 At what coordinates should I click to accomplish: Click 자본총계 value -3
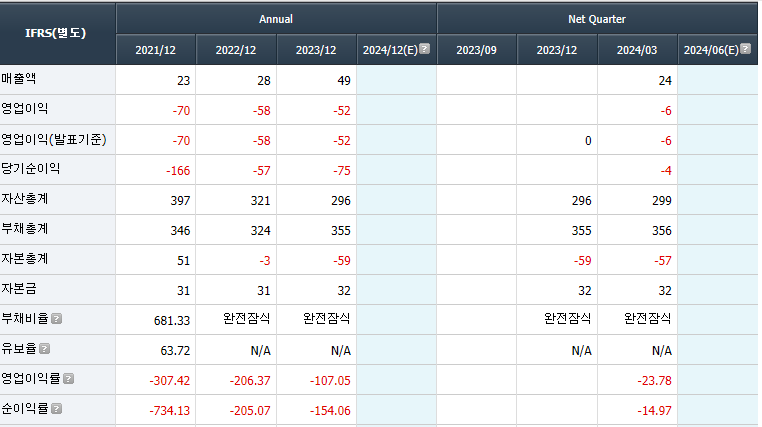pos(265,261)
